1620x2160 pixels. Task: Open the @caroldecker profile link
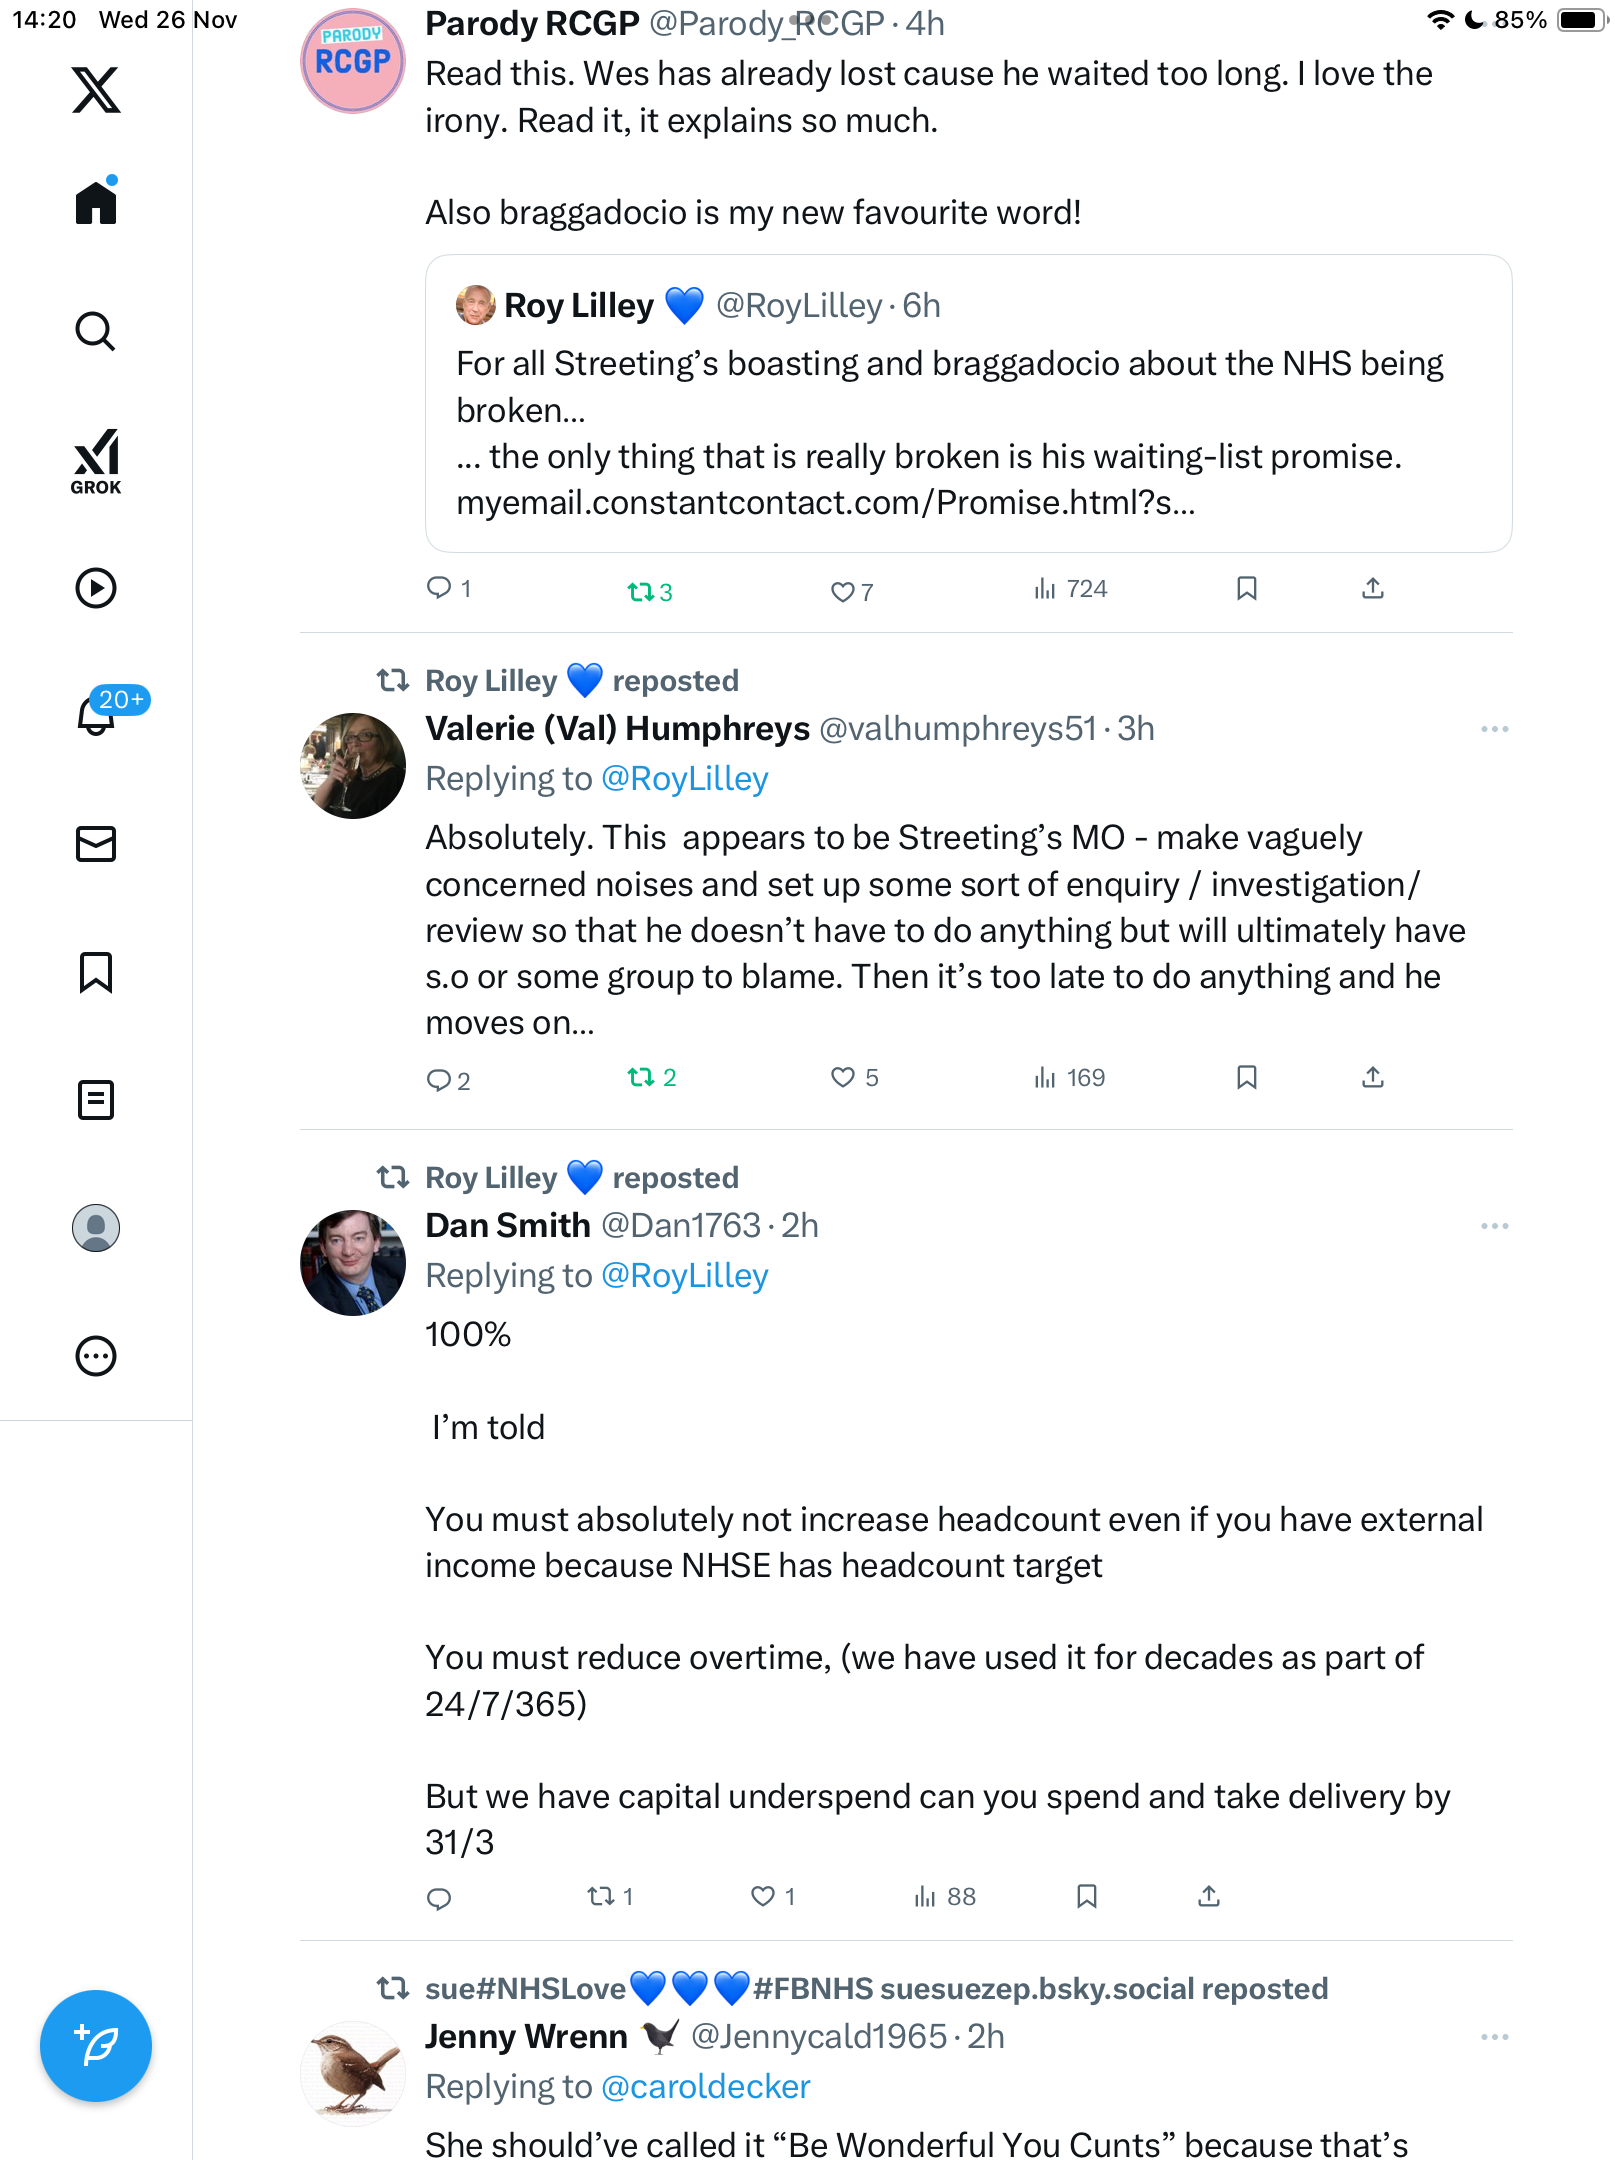click(x=705, y=2086)
